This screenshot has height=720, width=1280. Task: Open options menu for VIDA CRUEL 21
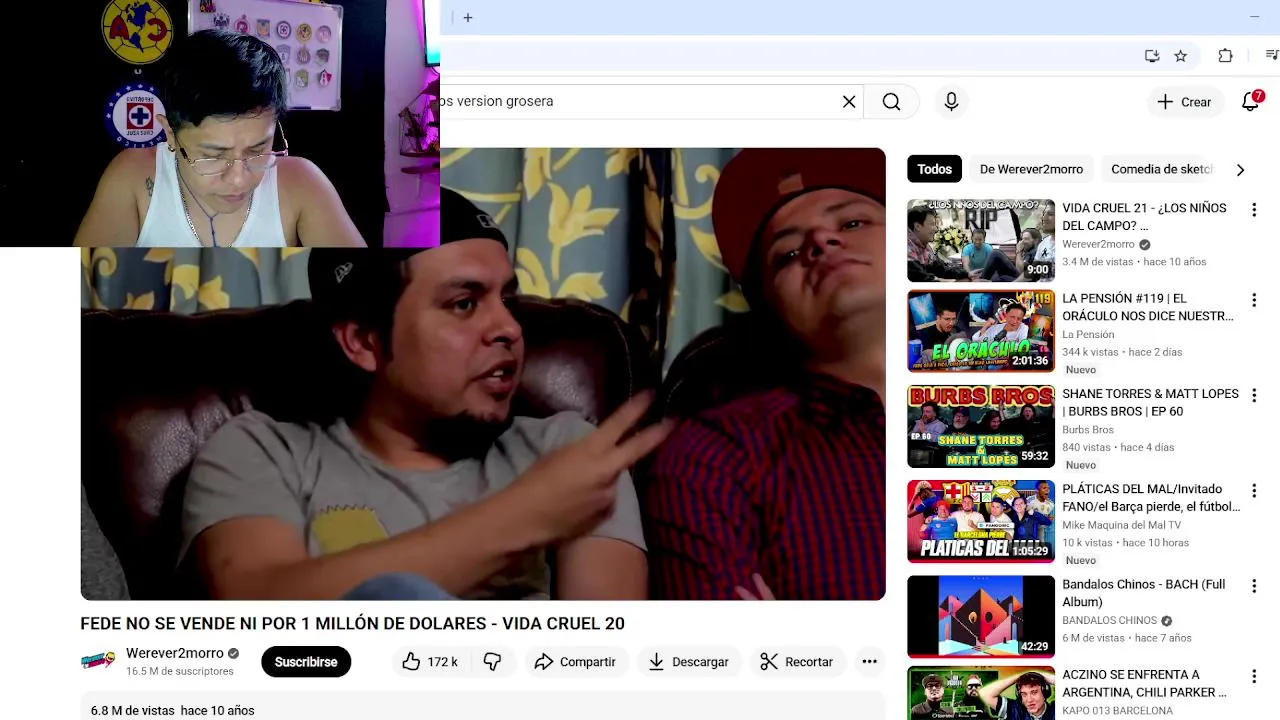(x=1253, y=210)
